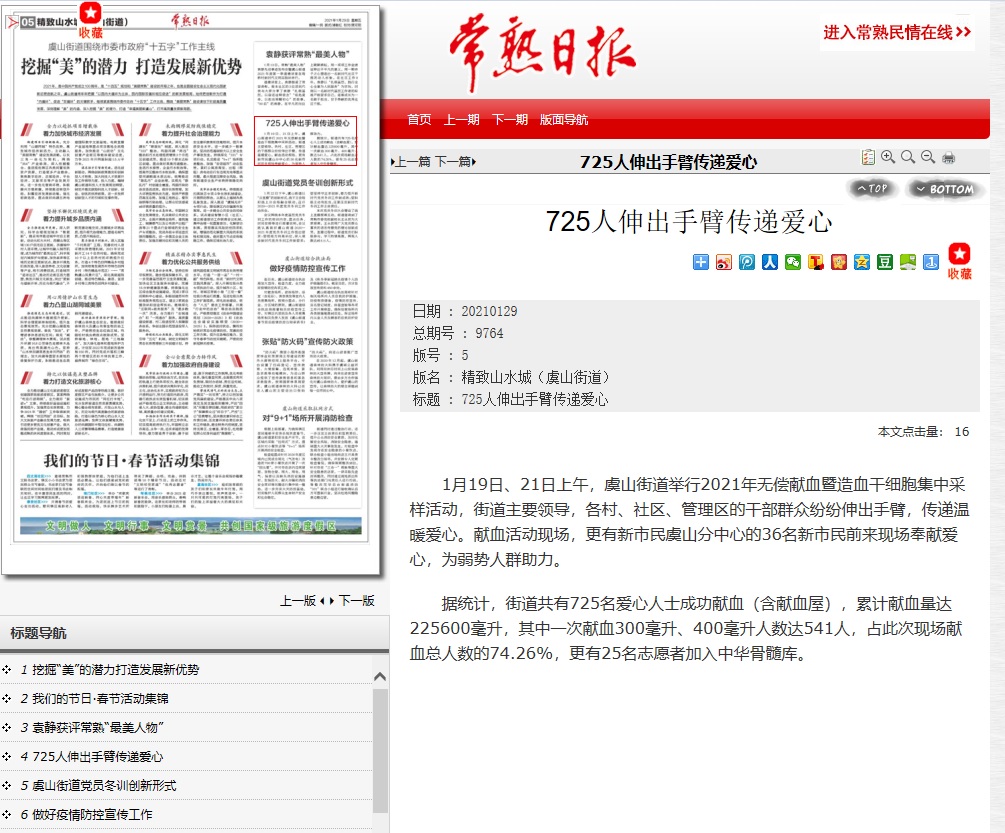The width and height of the screenshot is (1005, 833).
Task: Open 版面导航 page navigation
Action: click(x=564, y=120)
